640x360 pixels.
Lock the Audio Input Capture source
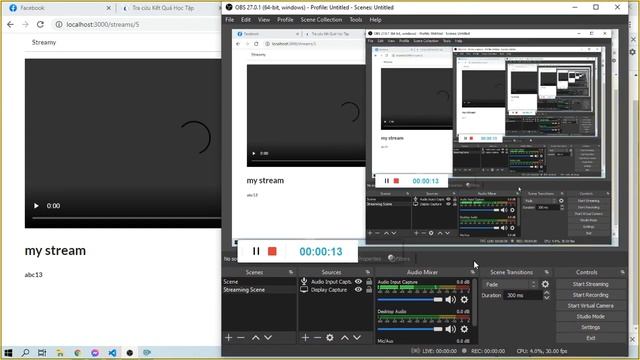tap(369, 282)
